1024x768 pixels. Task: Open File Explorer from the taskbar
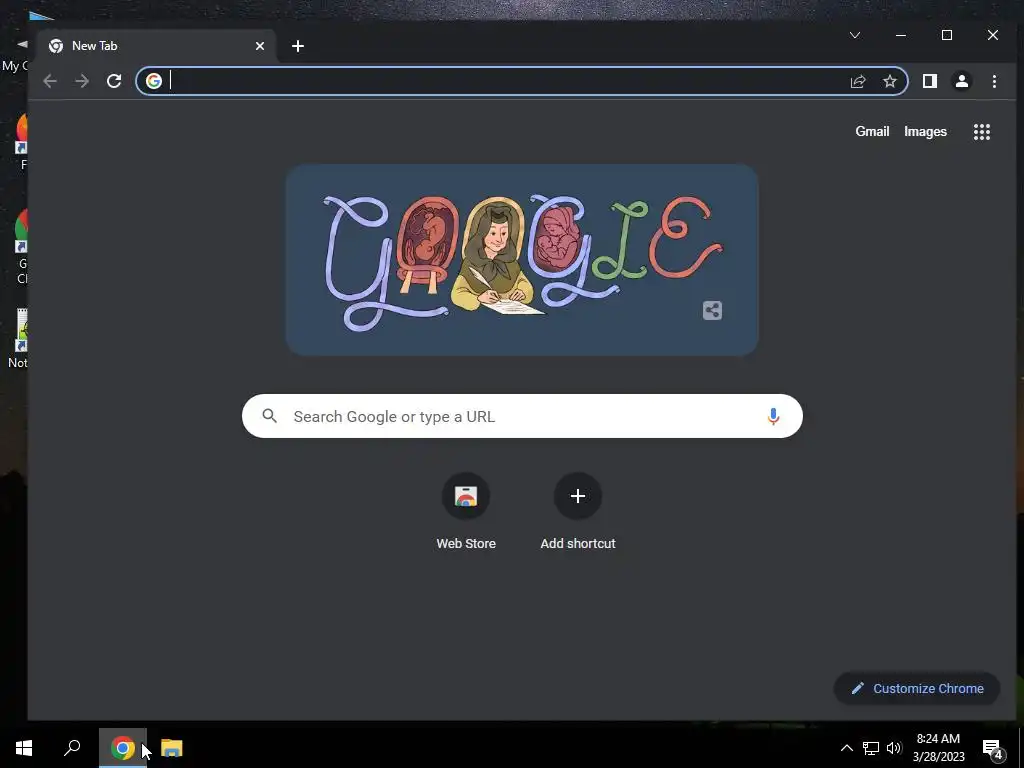coord(172,748)
